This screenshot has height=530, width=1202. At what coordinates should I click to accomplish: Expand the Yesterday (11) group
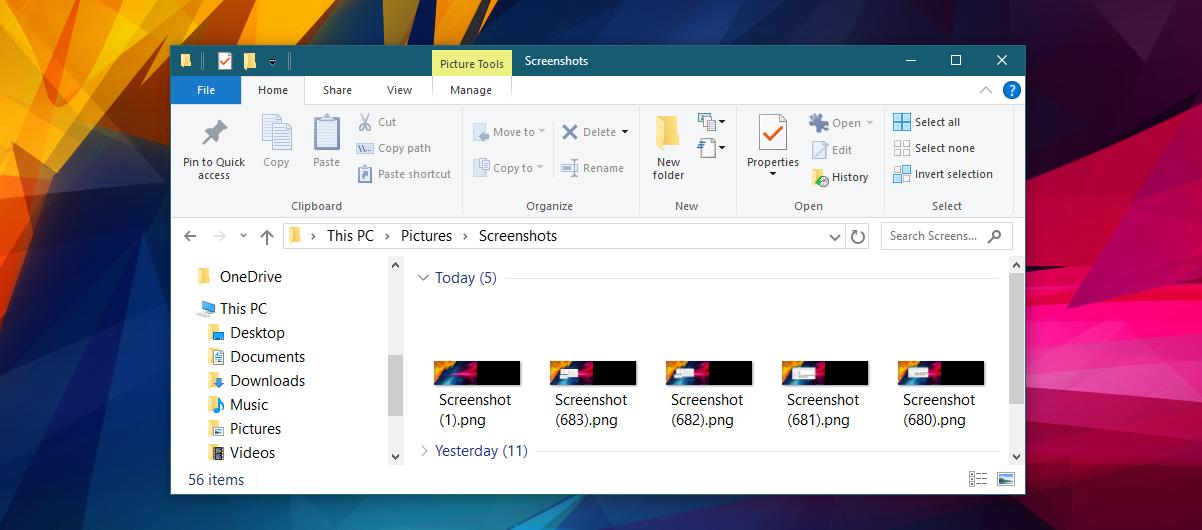[x=423, y=451]
